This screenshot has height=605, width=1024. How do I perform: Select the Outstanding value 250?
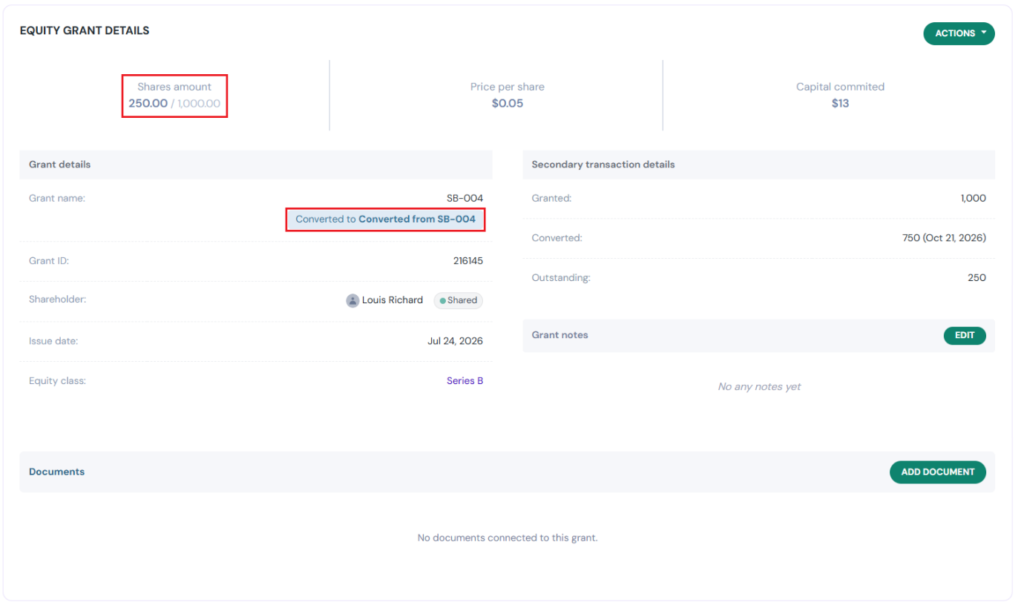[x=976, y=278]
